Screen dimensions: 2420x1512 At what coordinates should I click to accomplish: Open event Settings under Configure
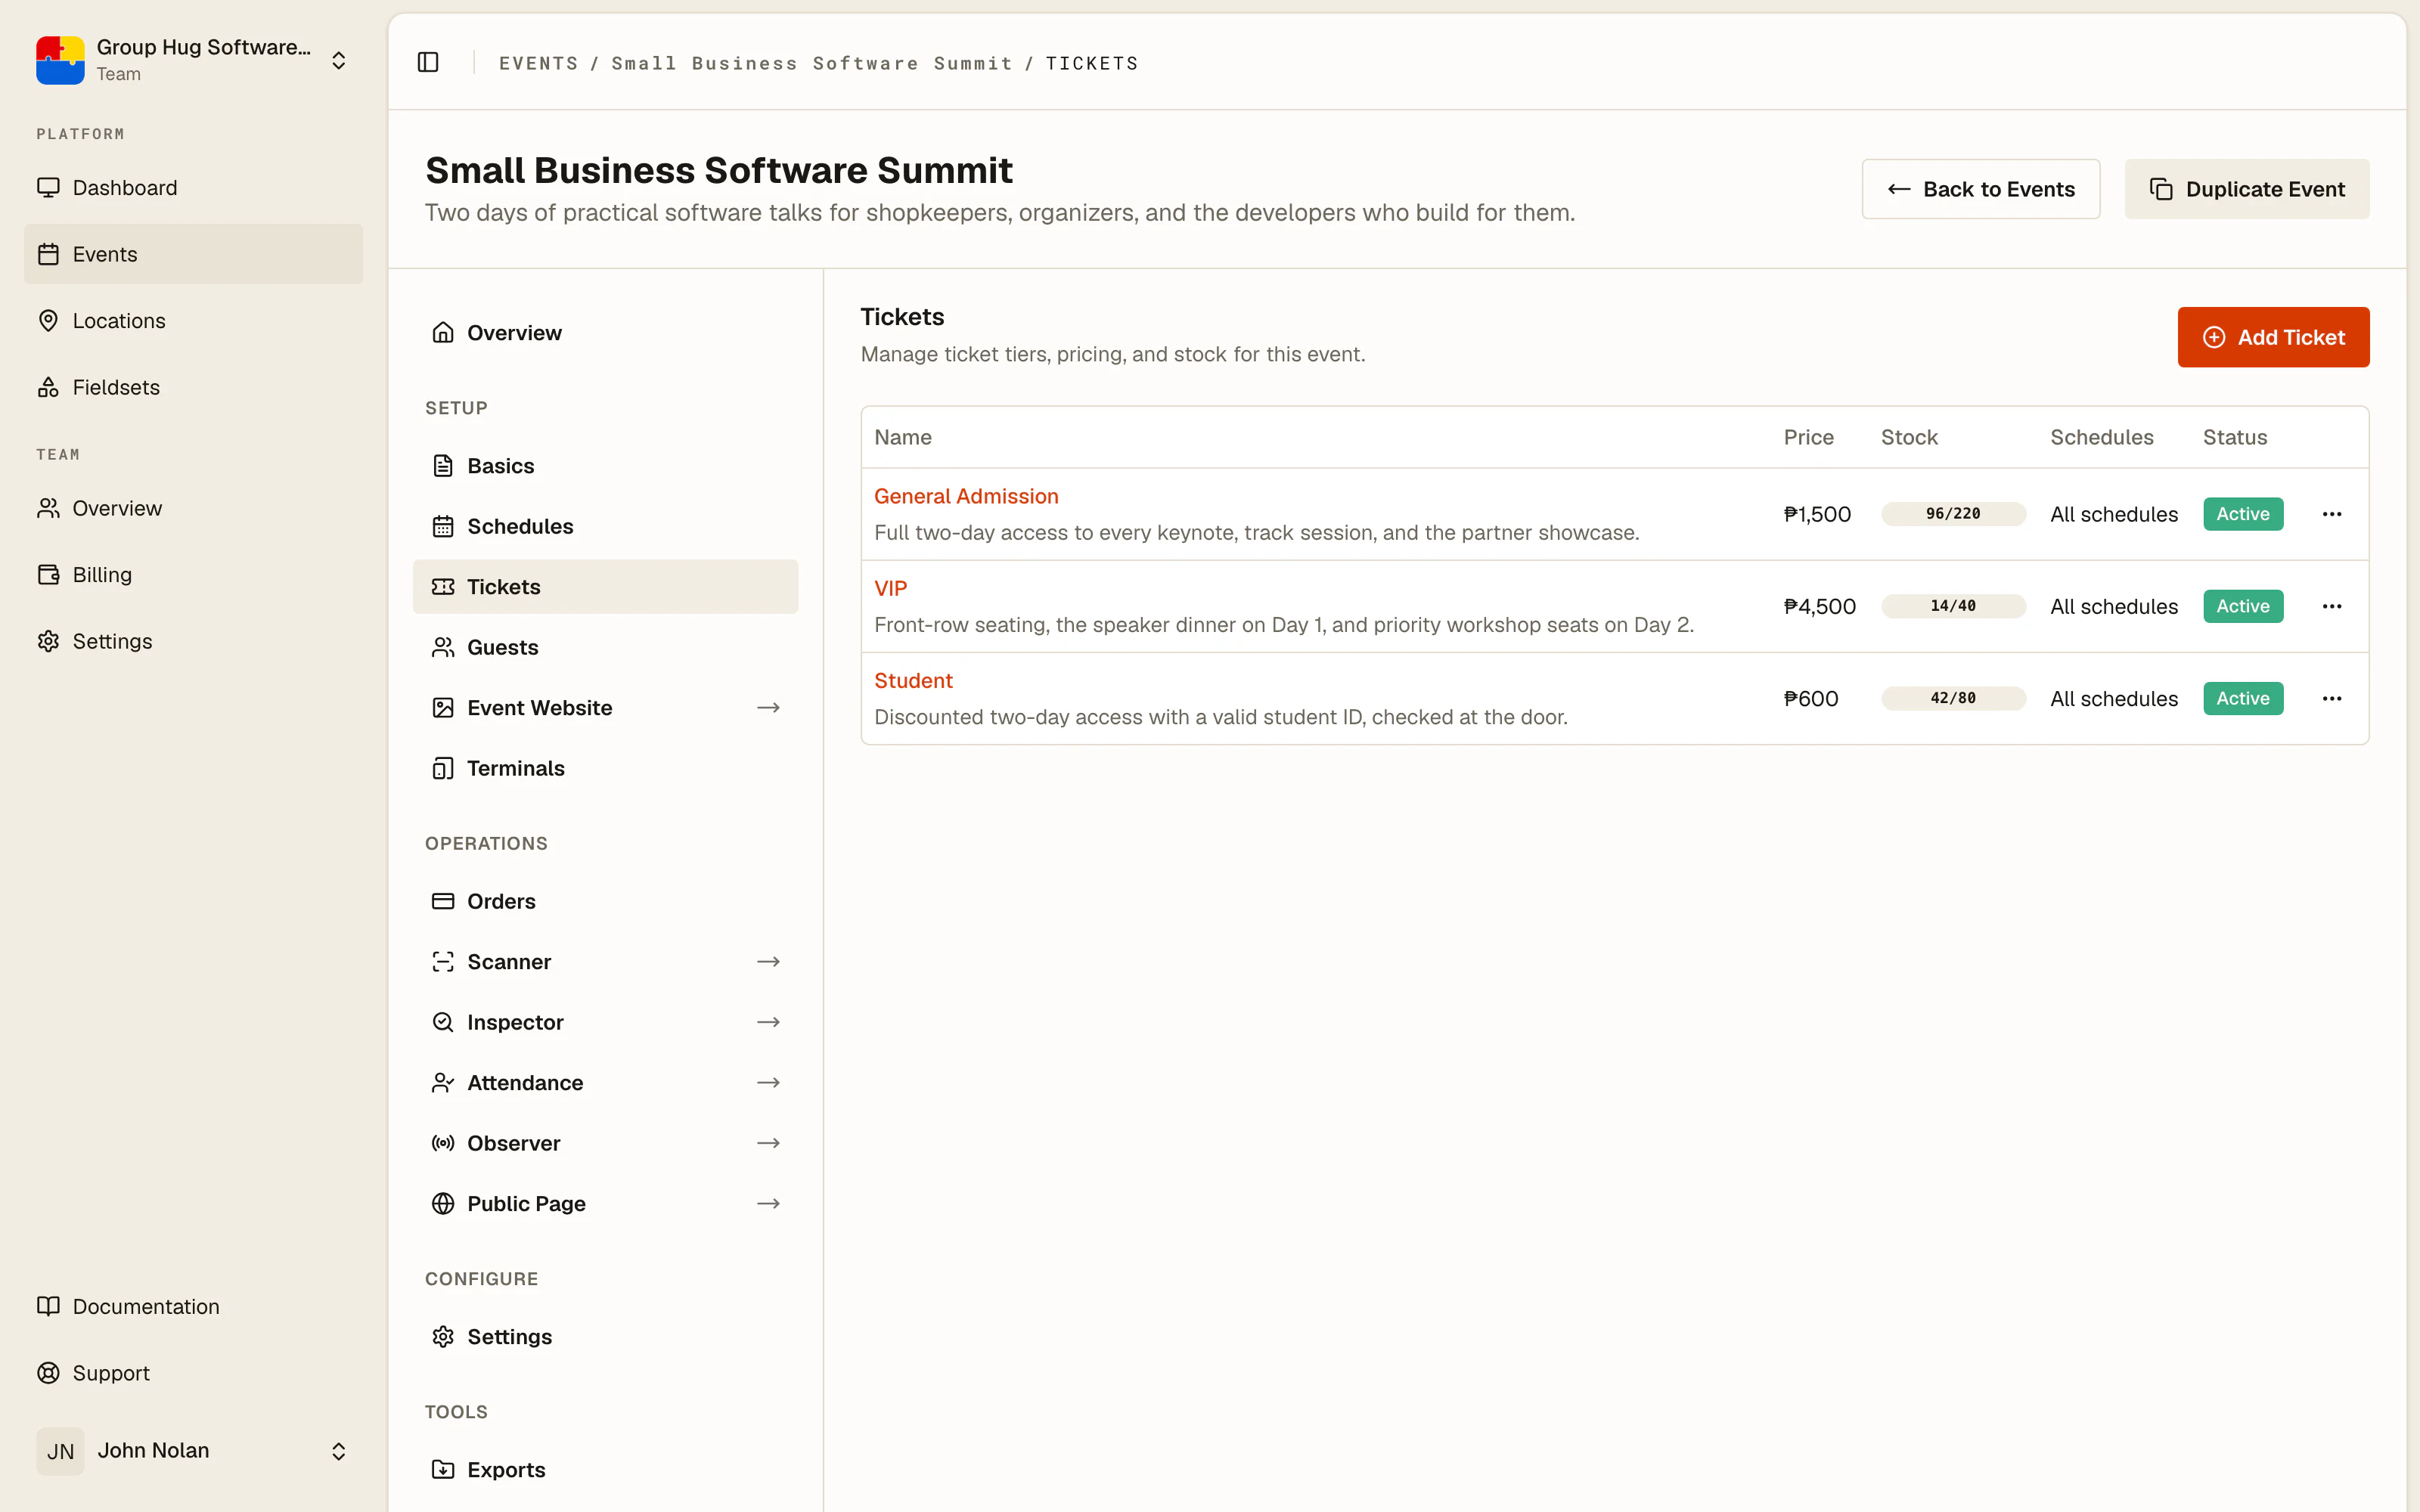(605, 1337)
